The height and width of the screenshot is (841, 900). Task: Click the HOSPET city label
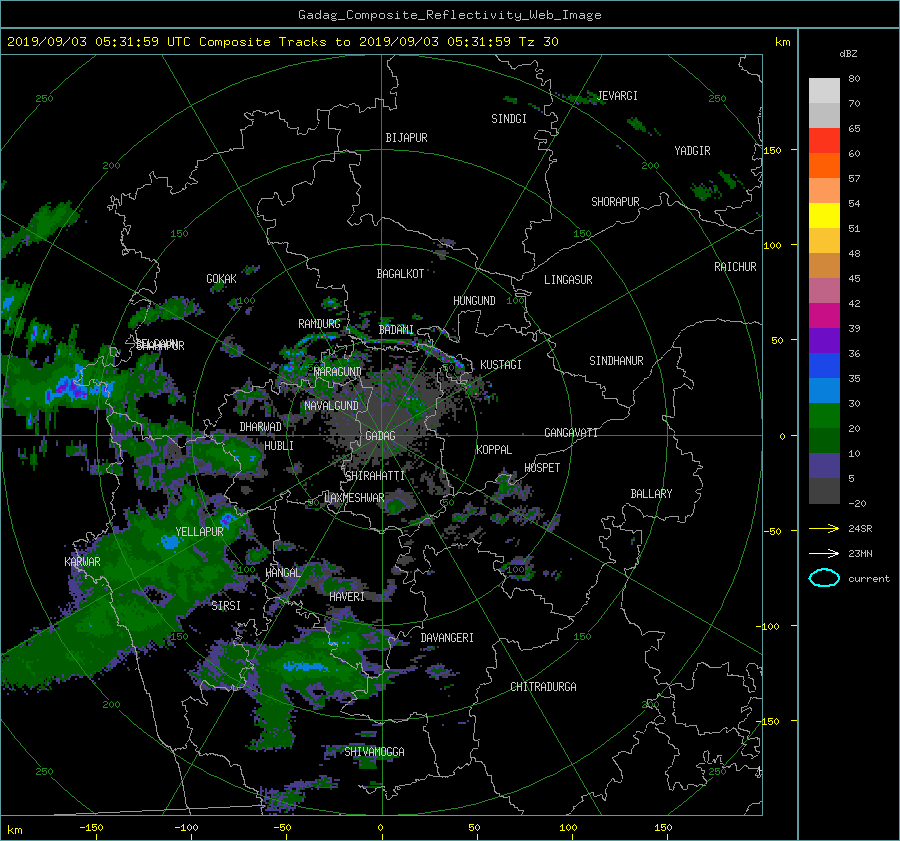542,468
